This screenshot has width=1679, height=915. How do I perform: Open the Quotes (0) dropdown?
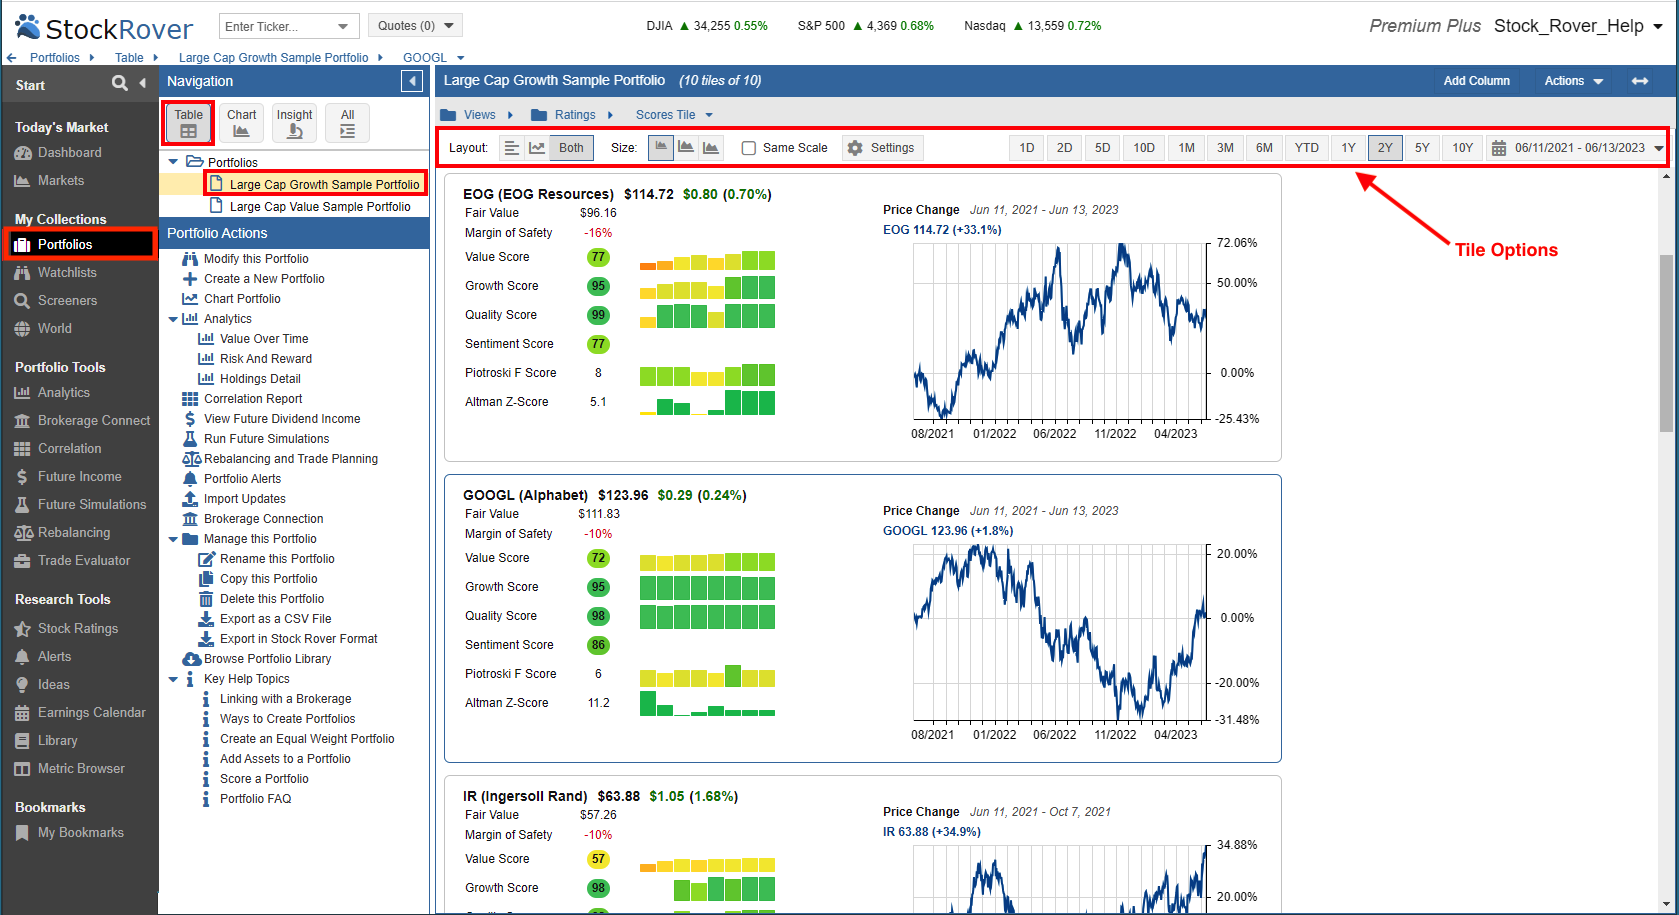coord(415,26)
